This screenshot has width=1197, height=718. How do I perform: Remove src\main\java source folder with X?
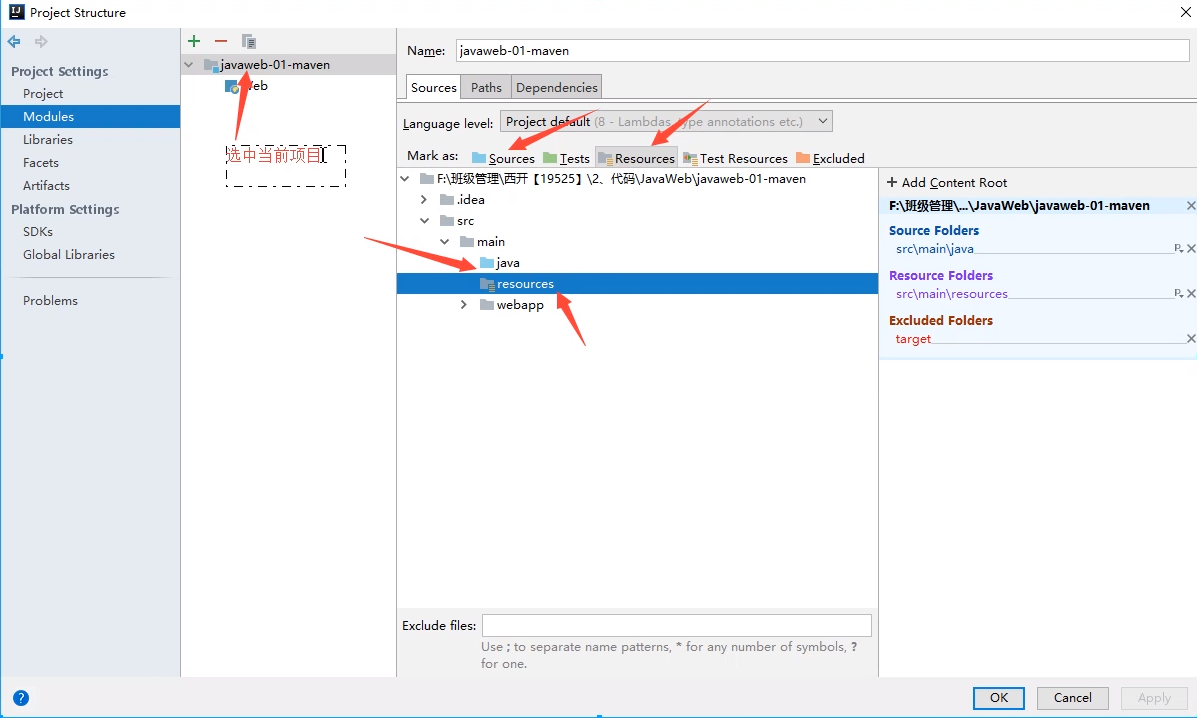[1190, 249]
